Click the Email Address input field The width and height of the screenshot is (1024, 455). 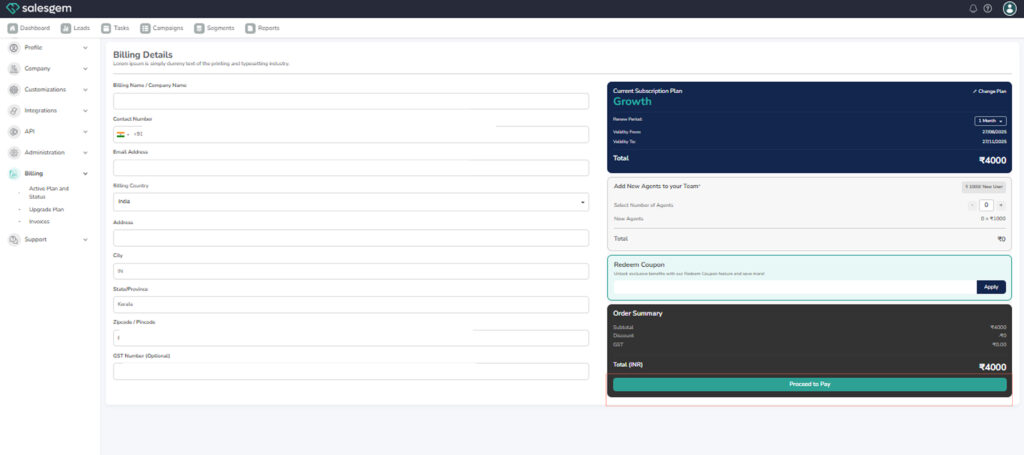pos(350,168)
